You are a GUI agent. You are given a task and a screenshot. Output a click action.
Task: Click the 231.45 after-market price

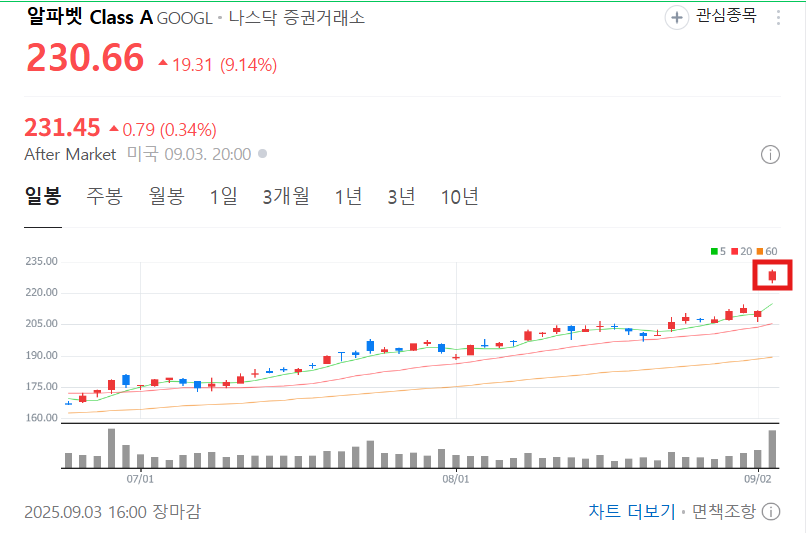click(62, 127)
